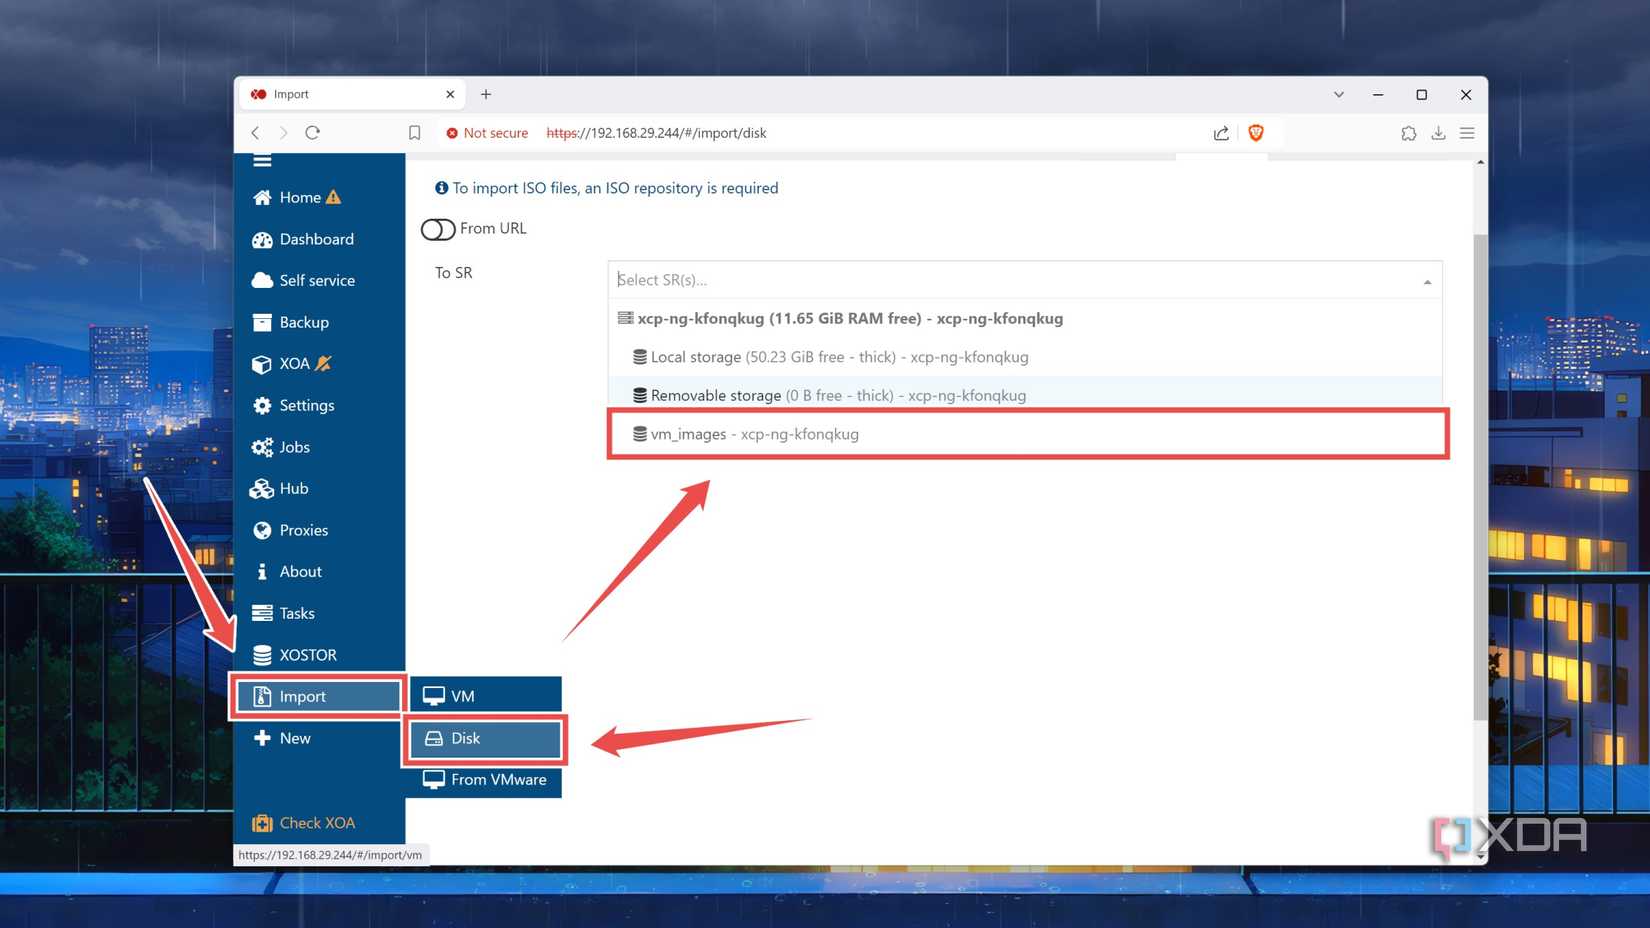The width and height of the screenshot is (1650, 928).
Task: Open the tab search dropdown chevron
Action: pos(1338,95)
